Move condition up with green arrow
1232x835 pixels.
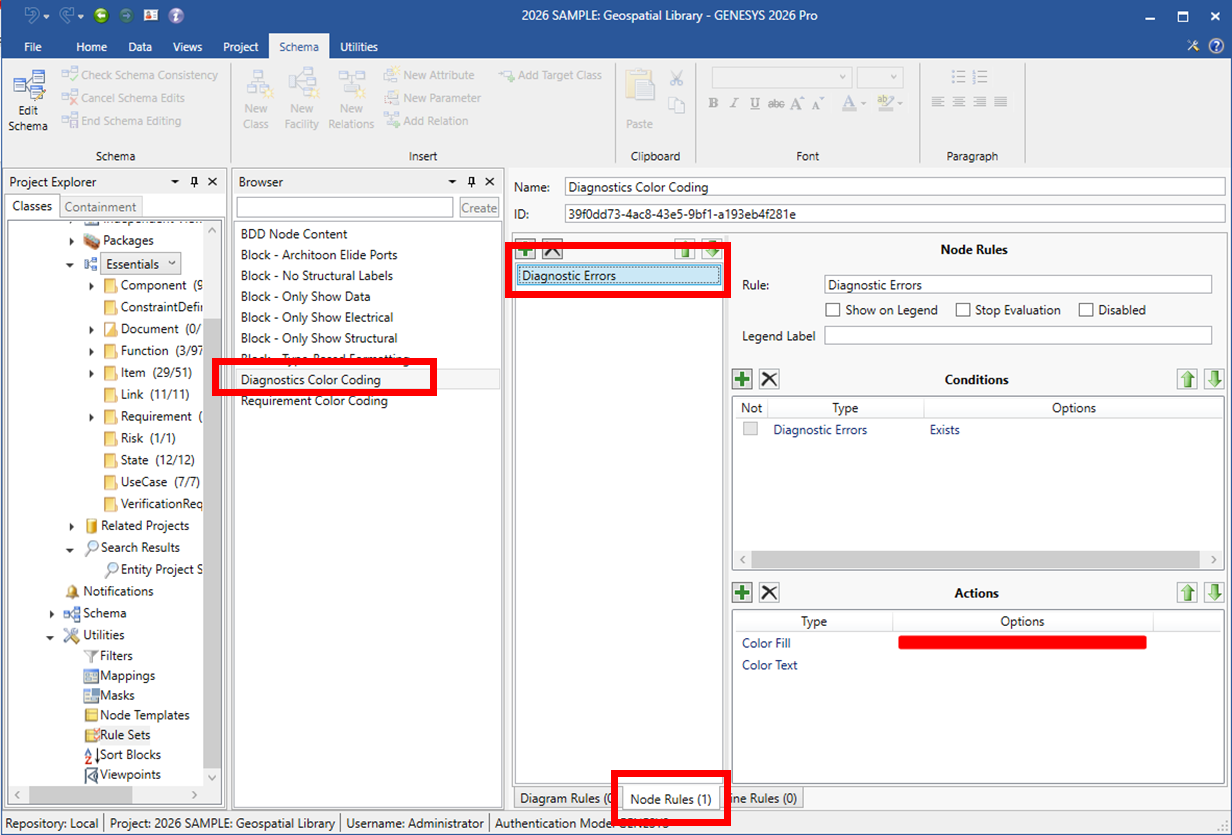[x=1187, y=379]
